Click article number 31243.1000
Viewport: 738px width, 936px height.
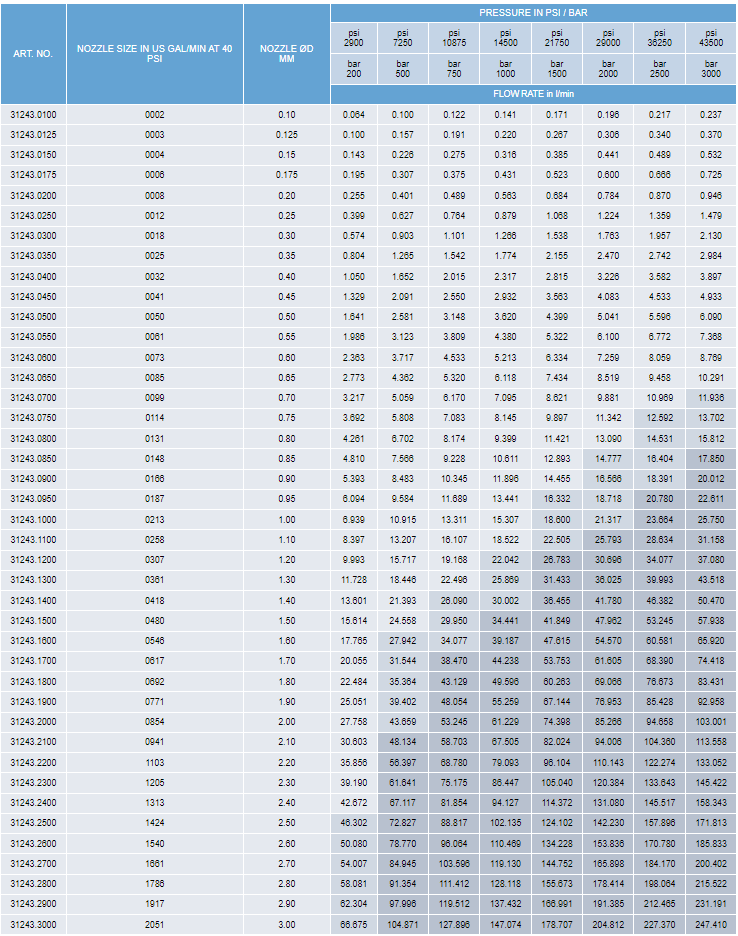[x=33, y=520]
